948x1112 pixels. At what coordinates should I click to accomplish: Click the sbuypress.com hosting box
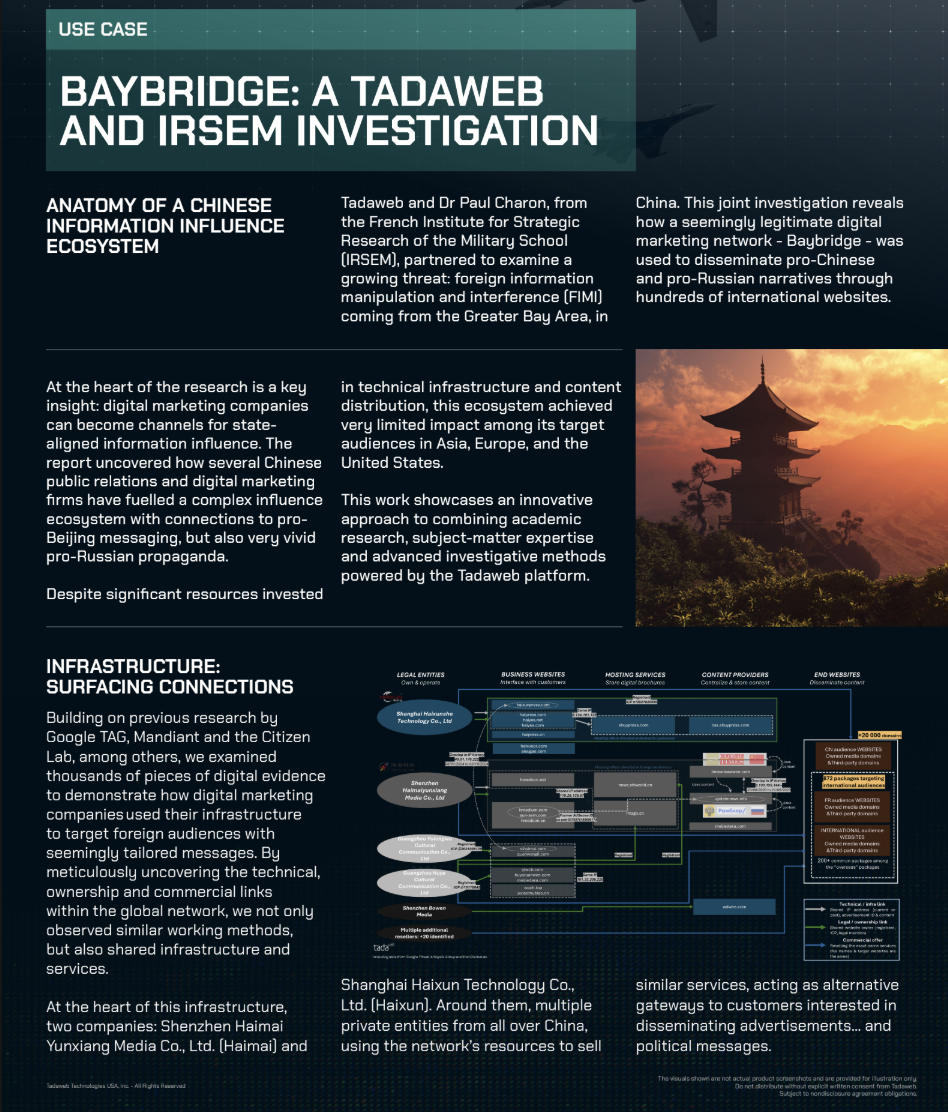pos(633,725)
